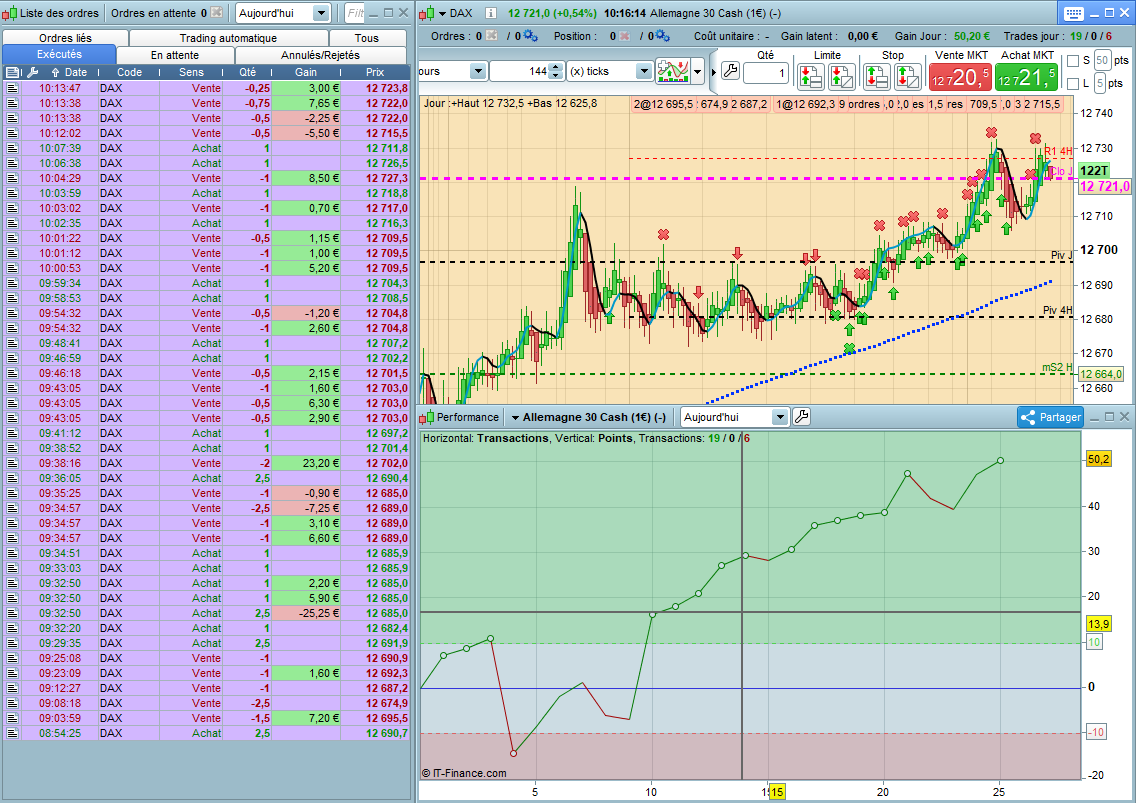Cancel all orders icon beside Ordres count
The image size is (1136, 803).
tap(492, 36)
